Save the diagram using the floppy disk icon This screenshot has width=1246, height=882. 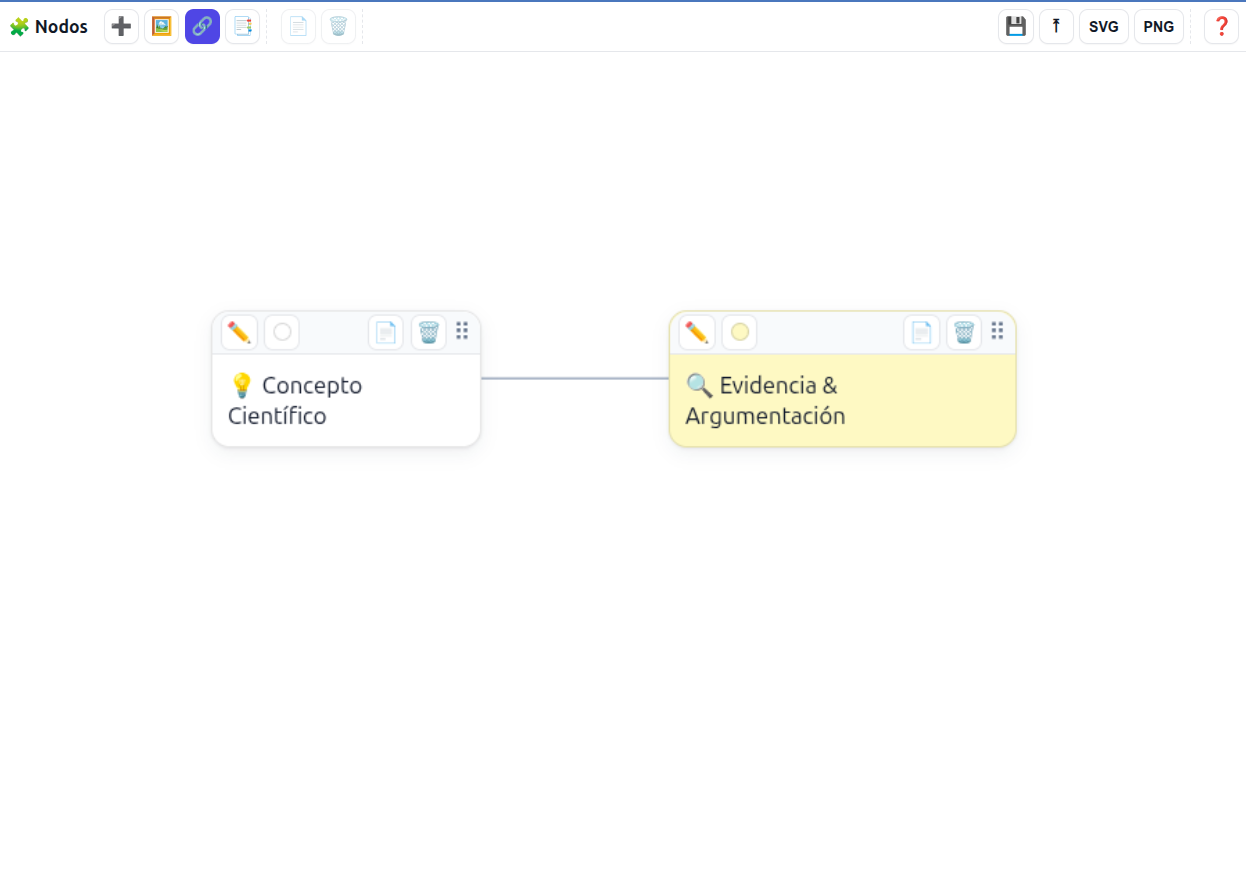[x=1016, y=26]
